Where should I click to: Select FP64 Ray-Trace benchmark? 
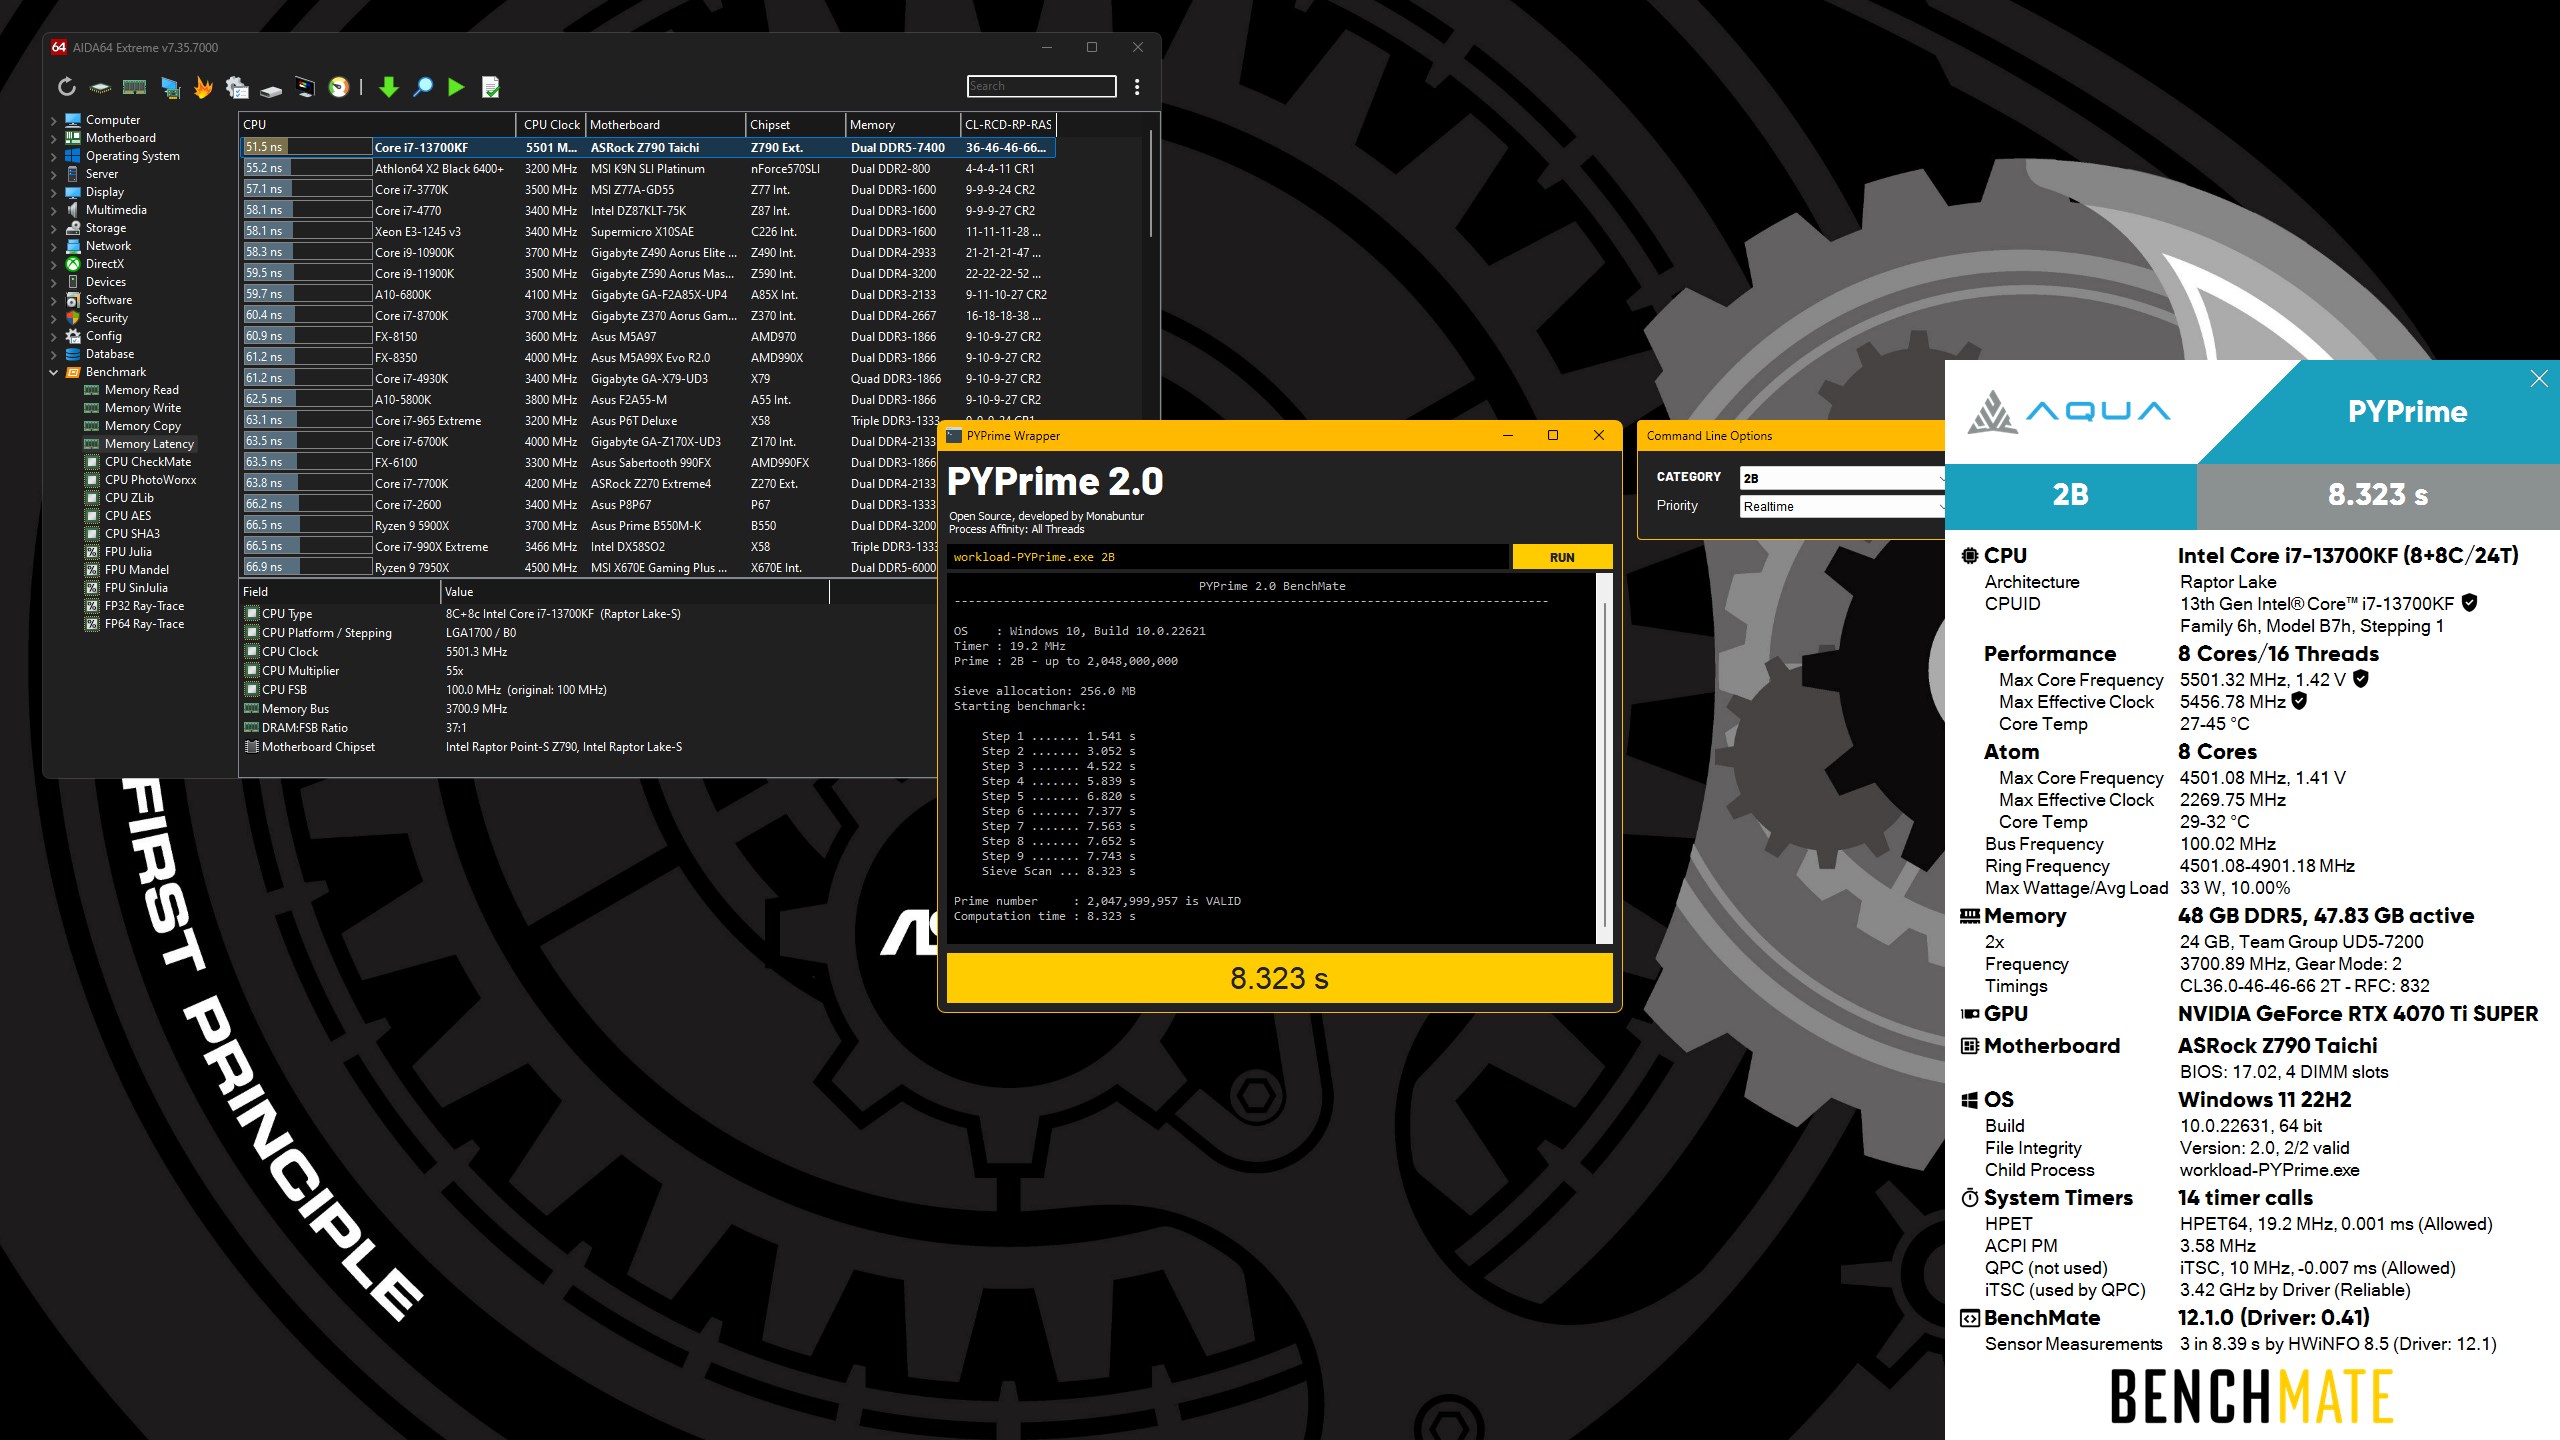(144, 624)
